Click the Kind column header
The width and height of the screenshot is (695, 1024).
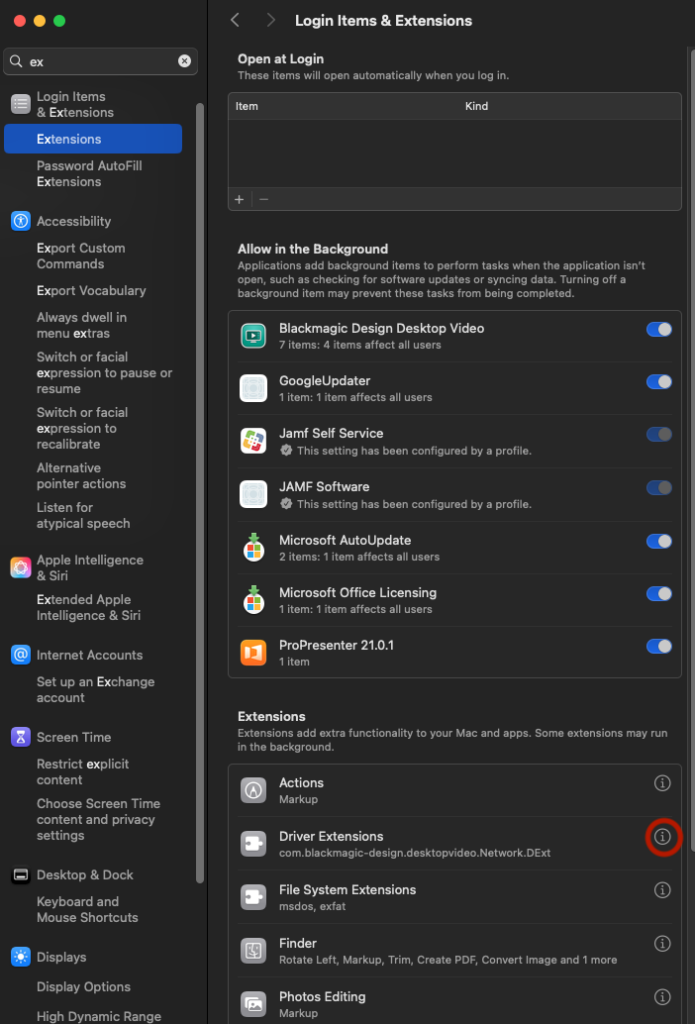(x=477, y=106)
